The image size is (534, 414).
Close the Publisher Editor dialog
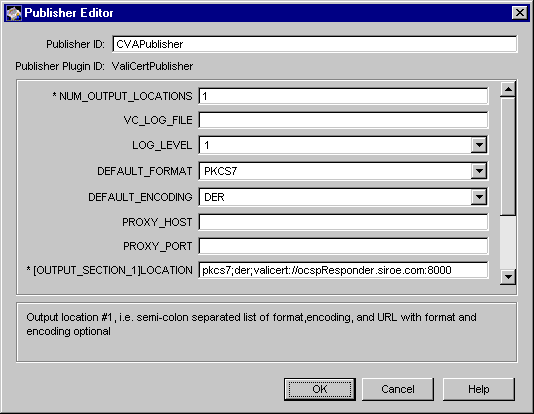pos(520,13)
